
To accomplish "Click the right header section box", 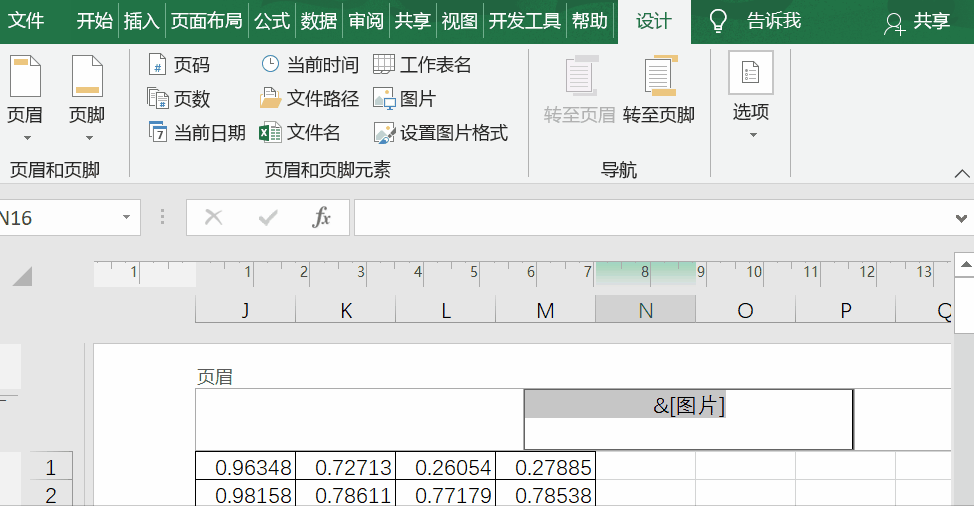I will [902, 419].
